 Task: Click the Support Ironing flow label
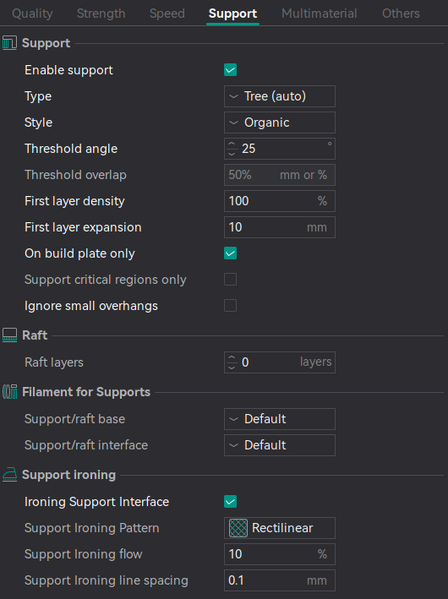(x=83, y=554)
